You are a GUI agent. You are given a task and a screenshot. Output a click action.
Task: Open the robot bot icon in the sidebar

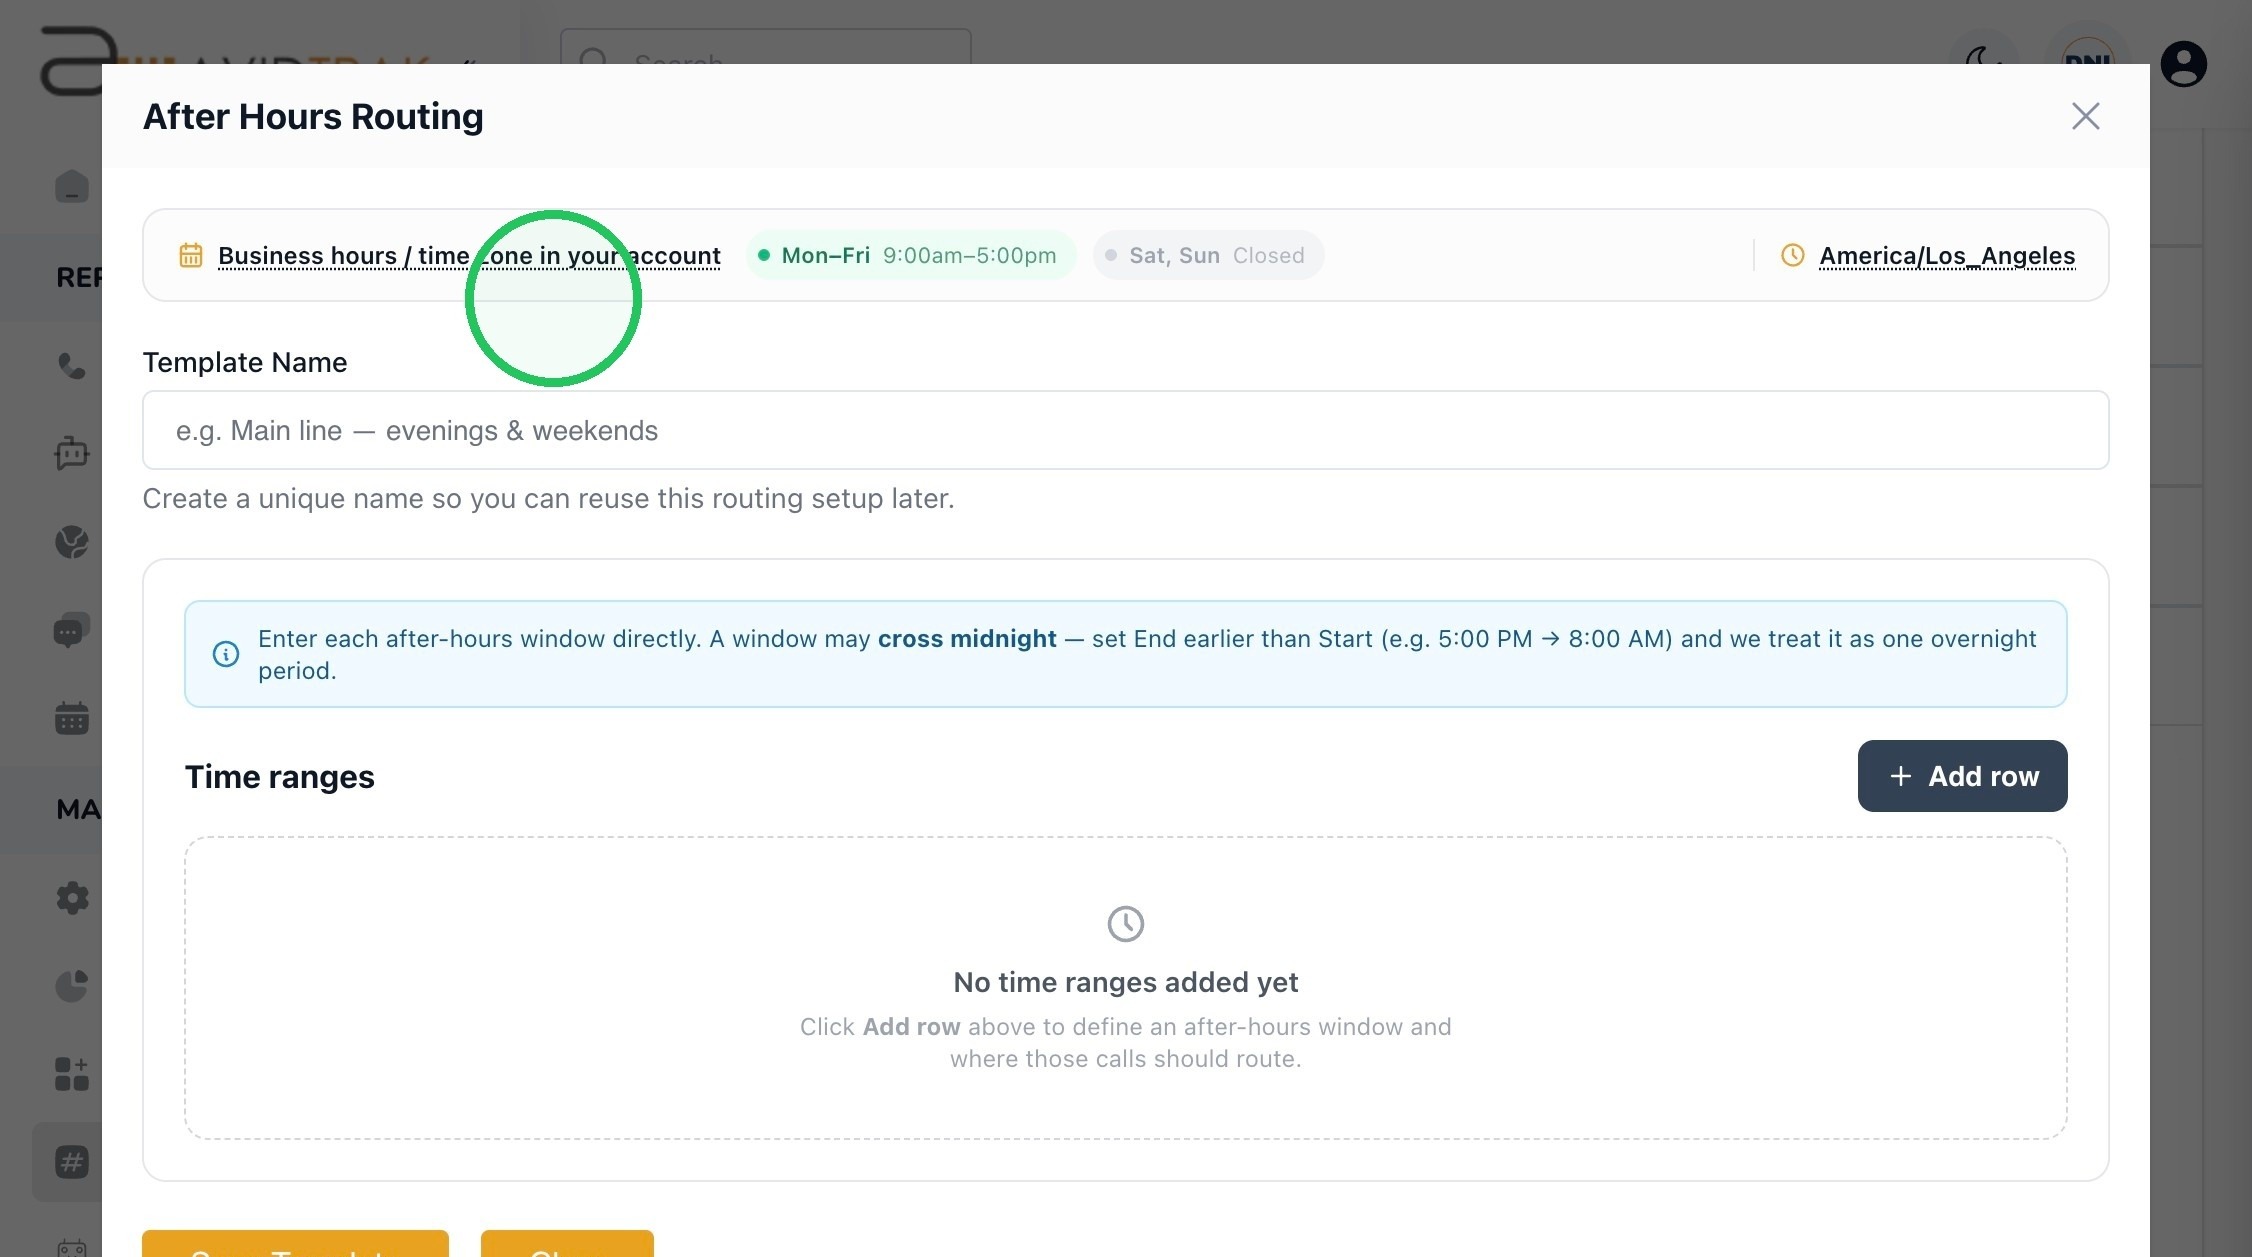pos(72,453)
